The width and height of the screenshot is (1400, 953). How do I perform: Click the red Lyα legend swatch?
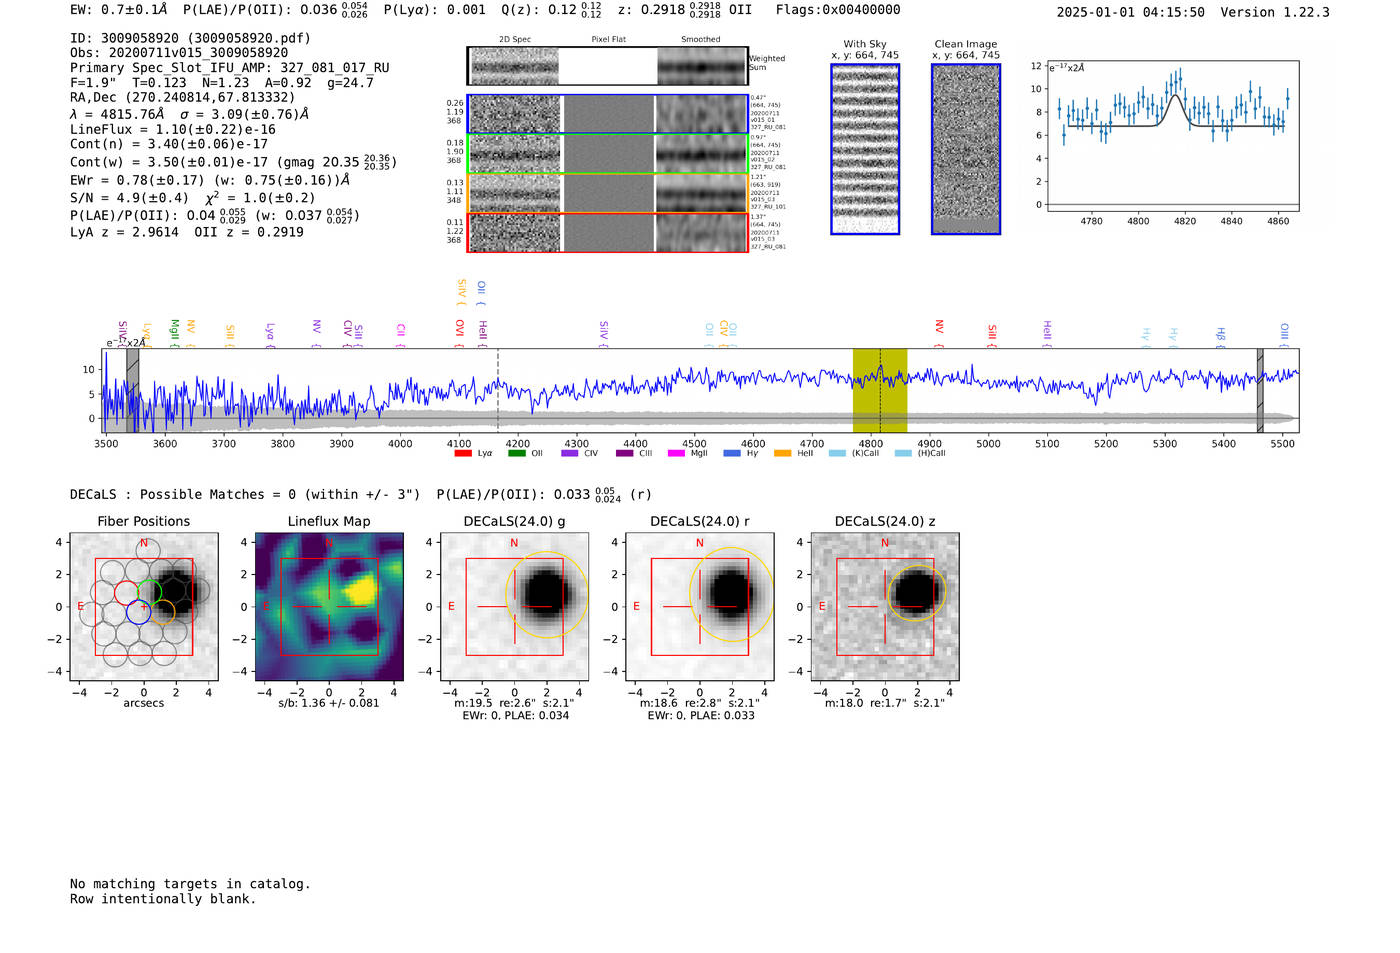463,453
